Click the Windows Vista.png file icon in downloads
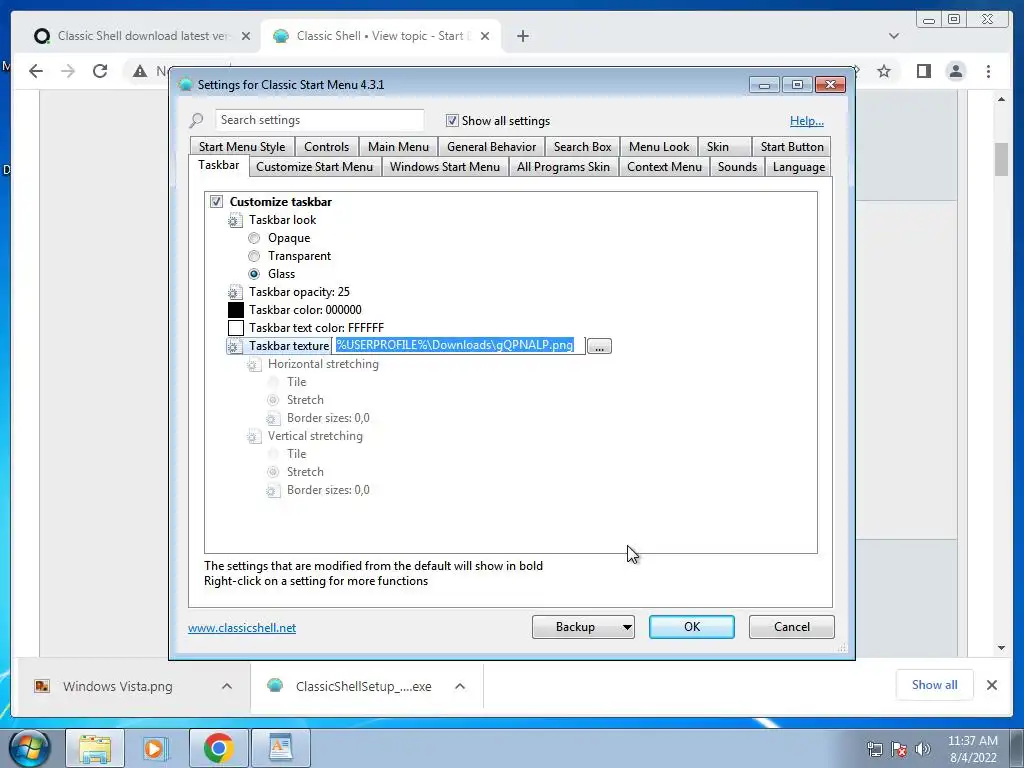This screenshot has height=768, width=1024. (42, 686)
